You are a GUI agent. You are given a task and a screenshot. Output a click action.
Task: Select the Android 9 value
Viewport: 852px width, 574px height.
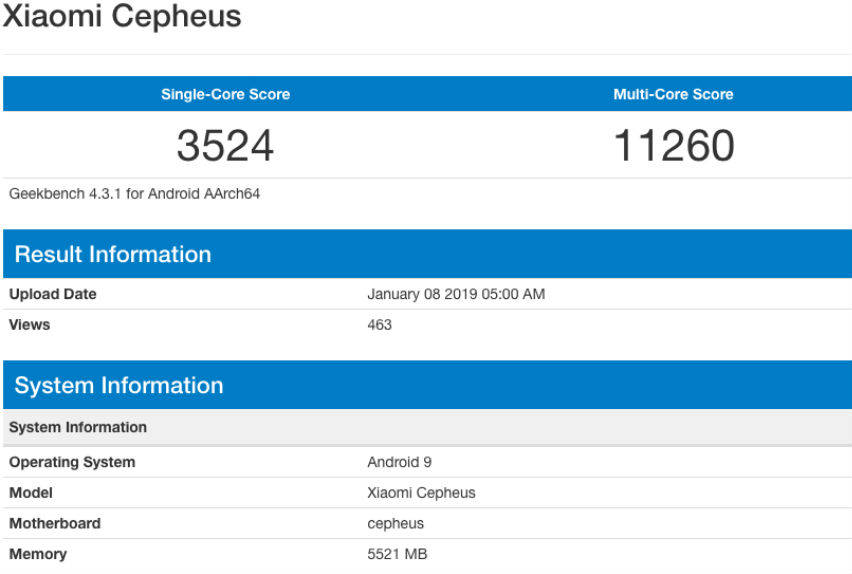pos(399,462)
